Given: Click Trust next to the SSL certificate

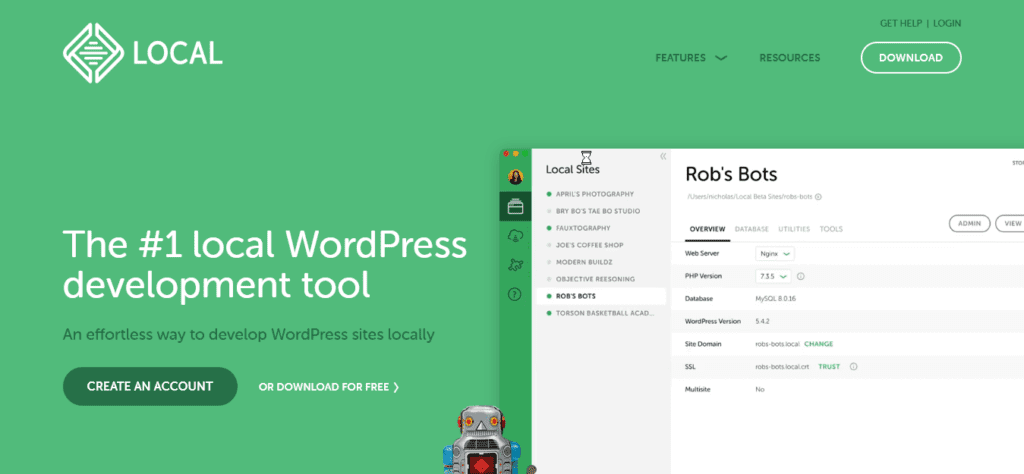Looking at the screenshot, I should click(x=829, y=366).
